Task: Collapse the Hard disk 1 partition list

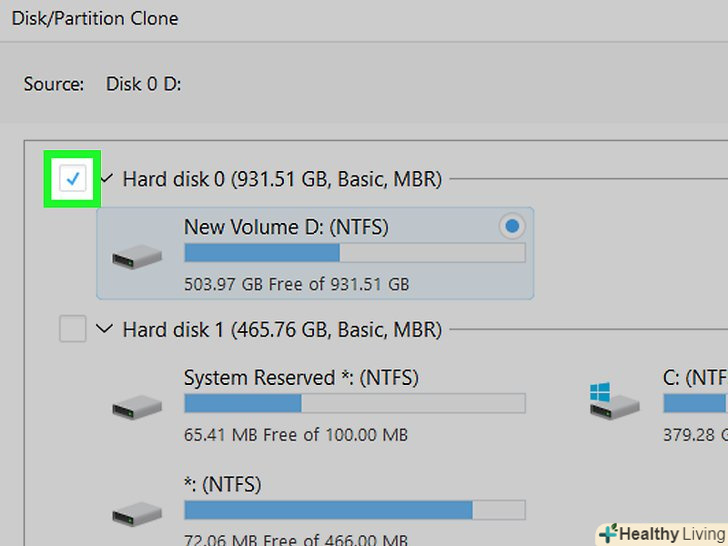Action: pos(105,328)
